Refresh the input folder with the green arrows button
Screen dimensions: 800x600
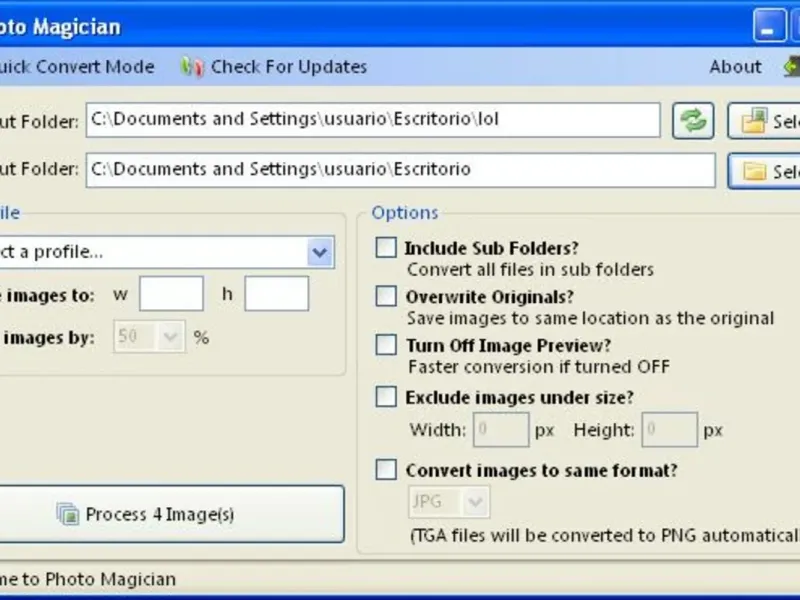pos(693,120)
